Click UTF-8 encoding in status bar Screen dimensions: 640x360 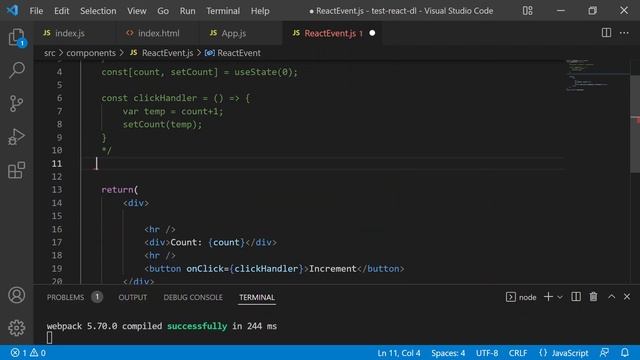(x=487, y=353)
